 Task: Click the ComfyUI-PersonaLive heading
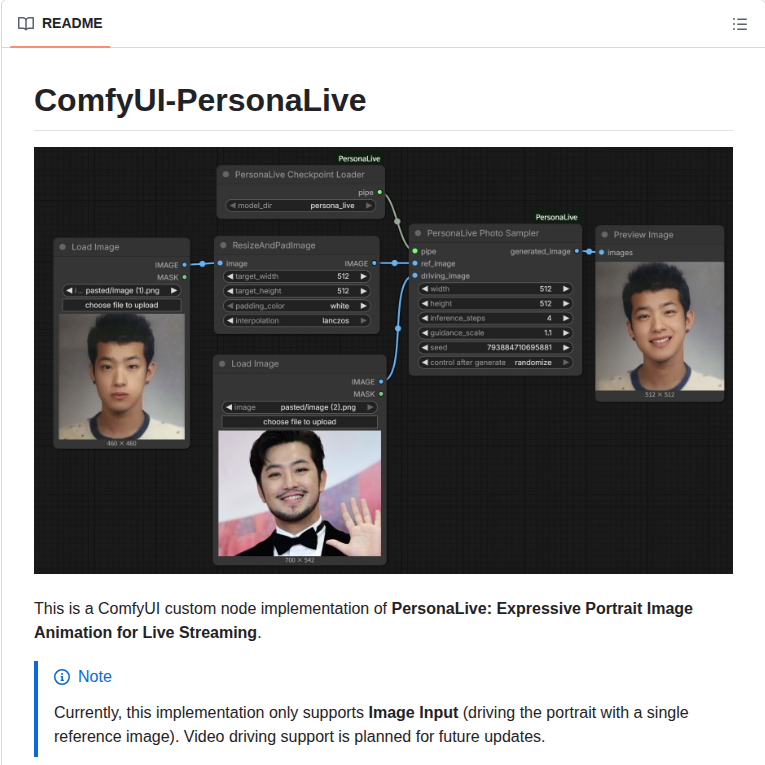200,101
